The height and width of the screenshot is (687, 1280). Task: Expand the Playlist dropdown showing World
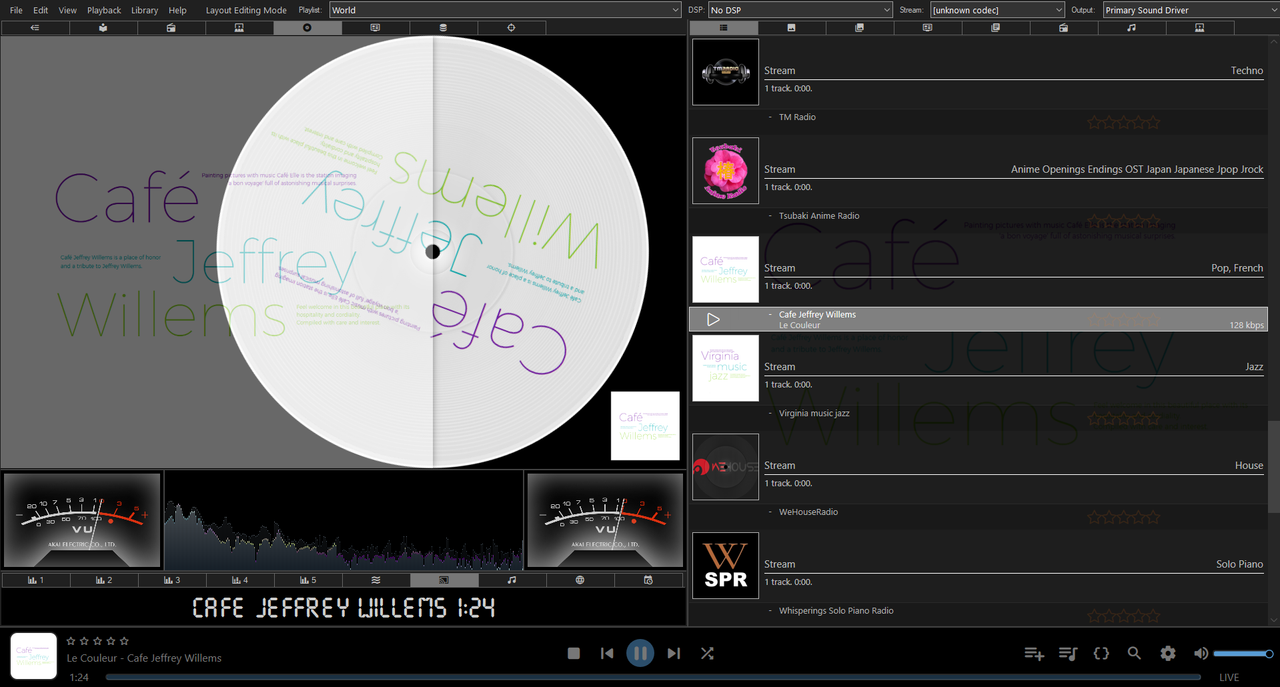[505, 10]
